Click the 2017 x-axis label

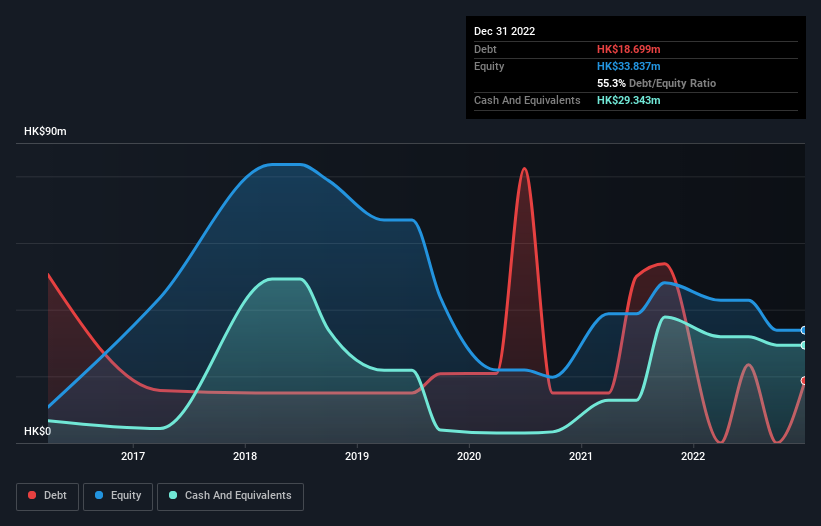click(x=133, y=456)
